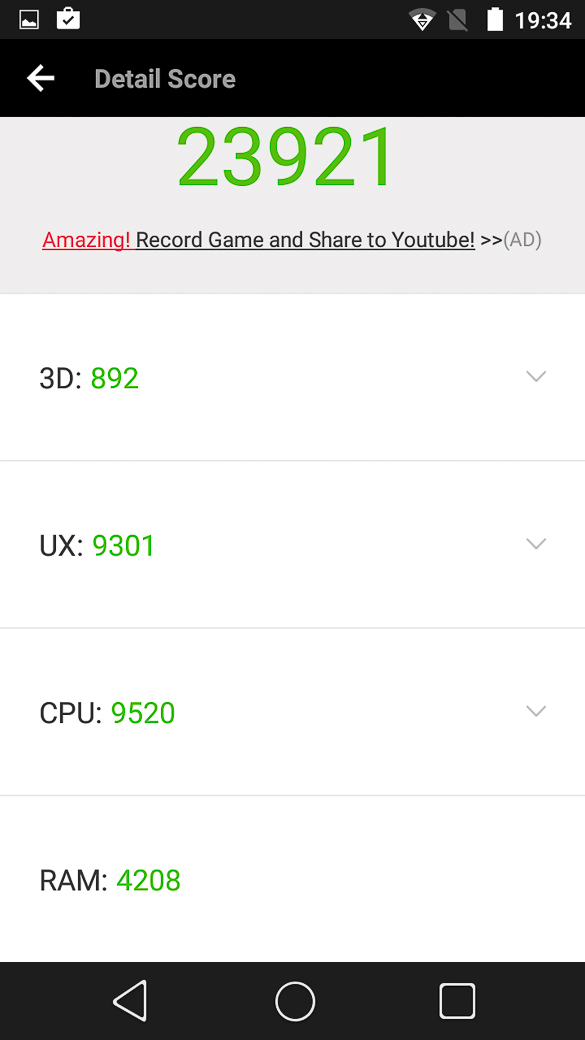The width and height of the screenshot is (585, 1040).
Task: Open the 3D: 892 row
Action: coord(292,377)
